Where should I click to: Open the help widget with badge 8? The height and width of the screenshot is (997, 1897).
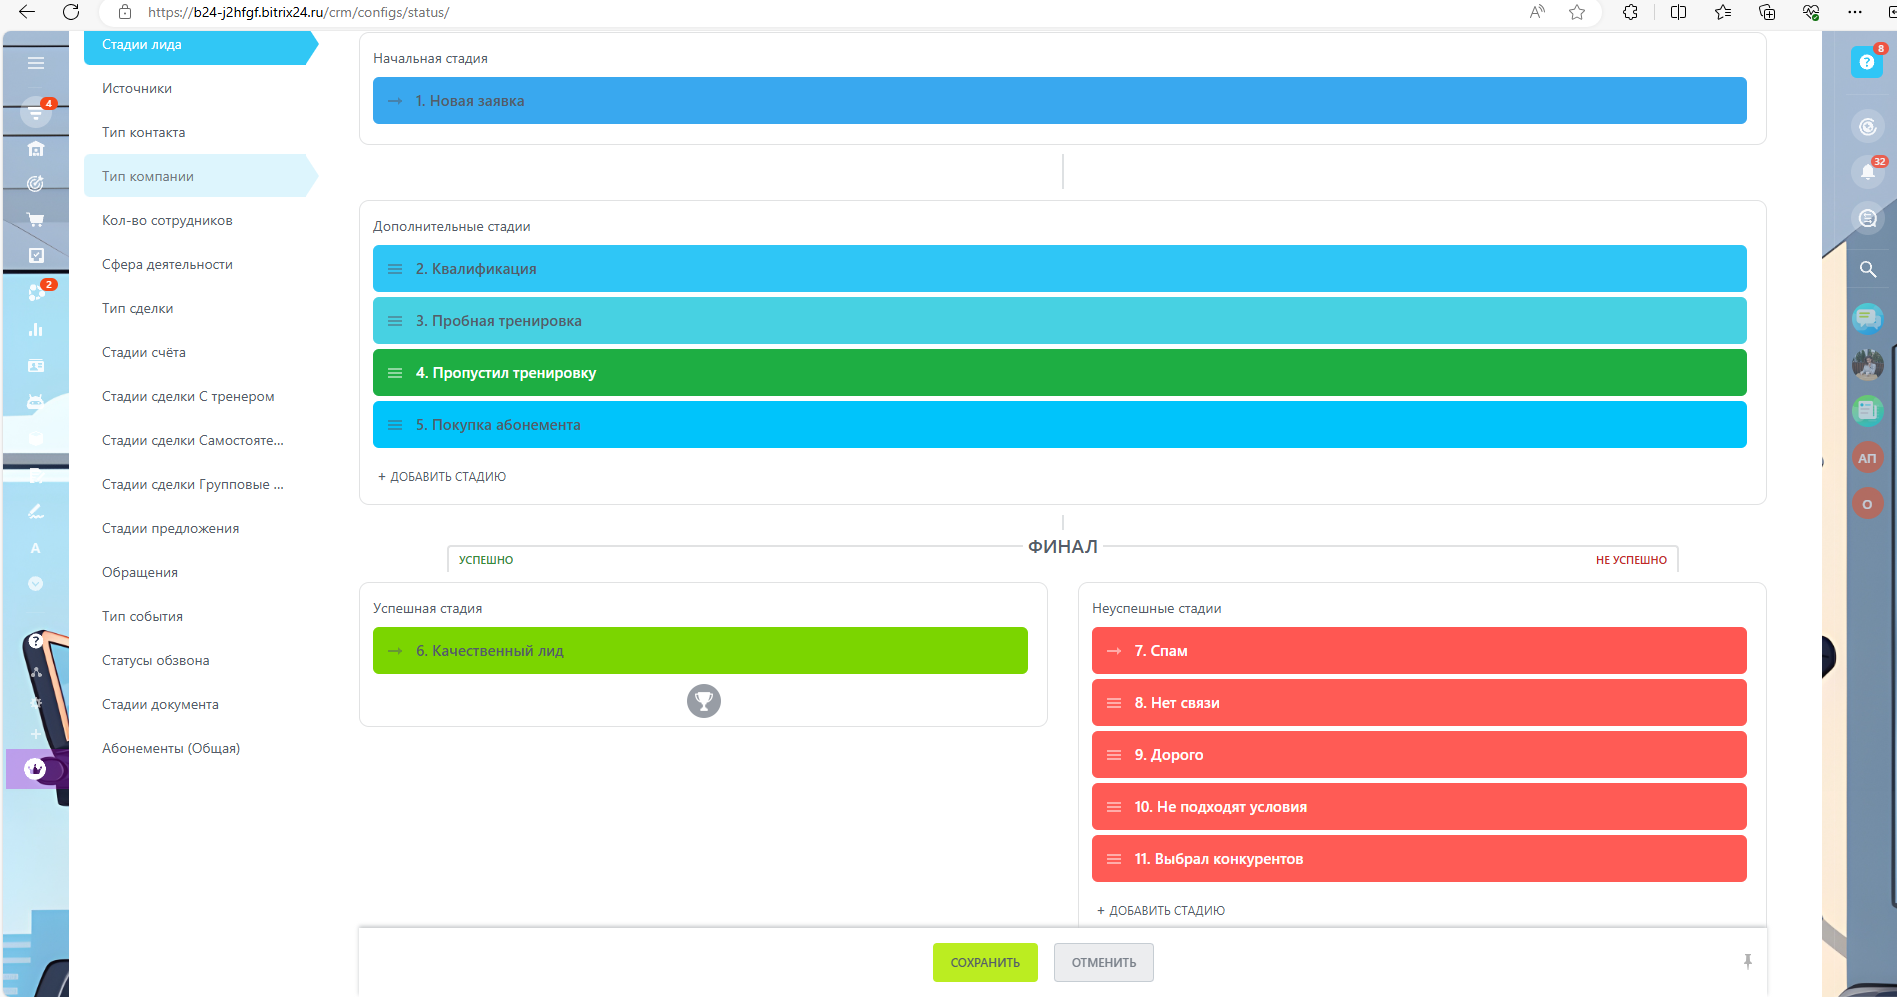[1867, 61]
